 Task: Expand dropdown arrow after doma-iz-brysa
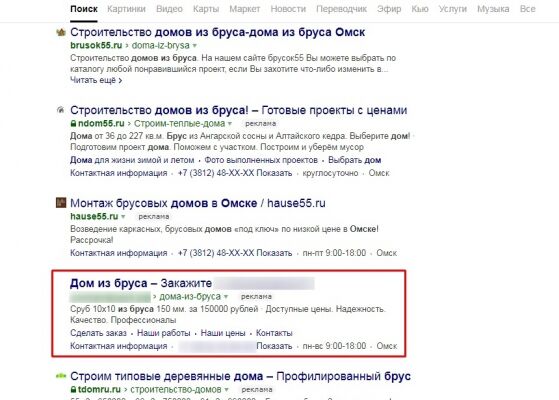click(x=195, y=46)
